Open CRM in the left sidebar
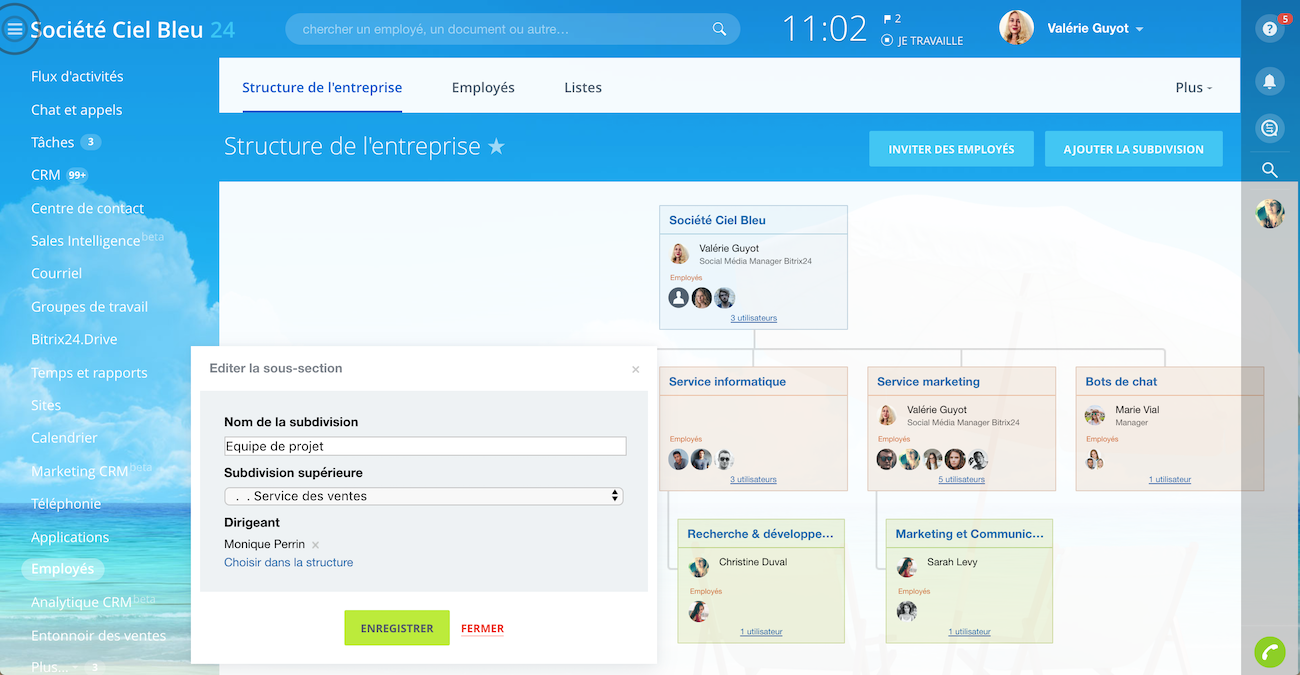This screenshot has width=1300, height=675. 46,175
